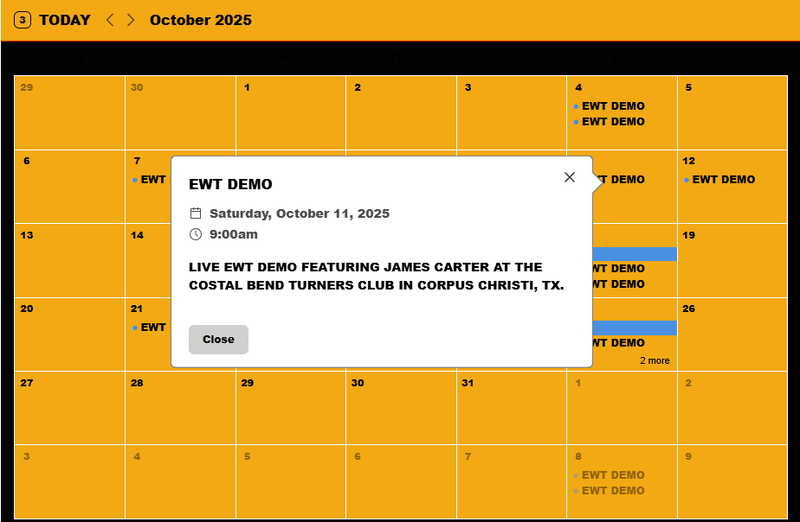Viewport: 800px width, 522px height.
Task: Select the October 31 day cell
Action: (511, 408)
